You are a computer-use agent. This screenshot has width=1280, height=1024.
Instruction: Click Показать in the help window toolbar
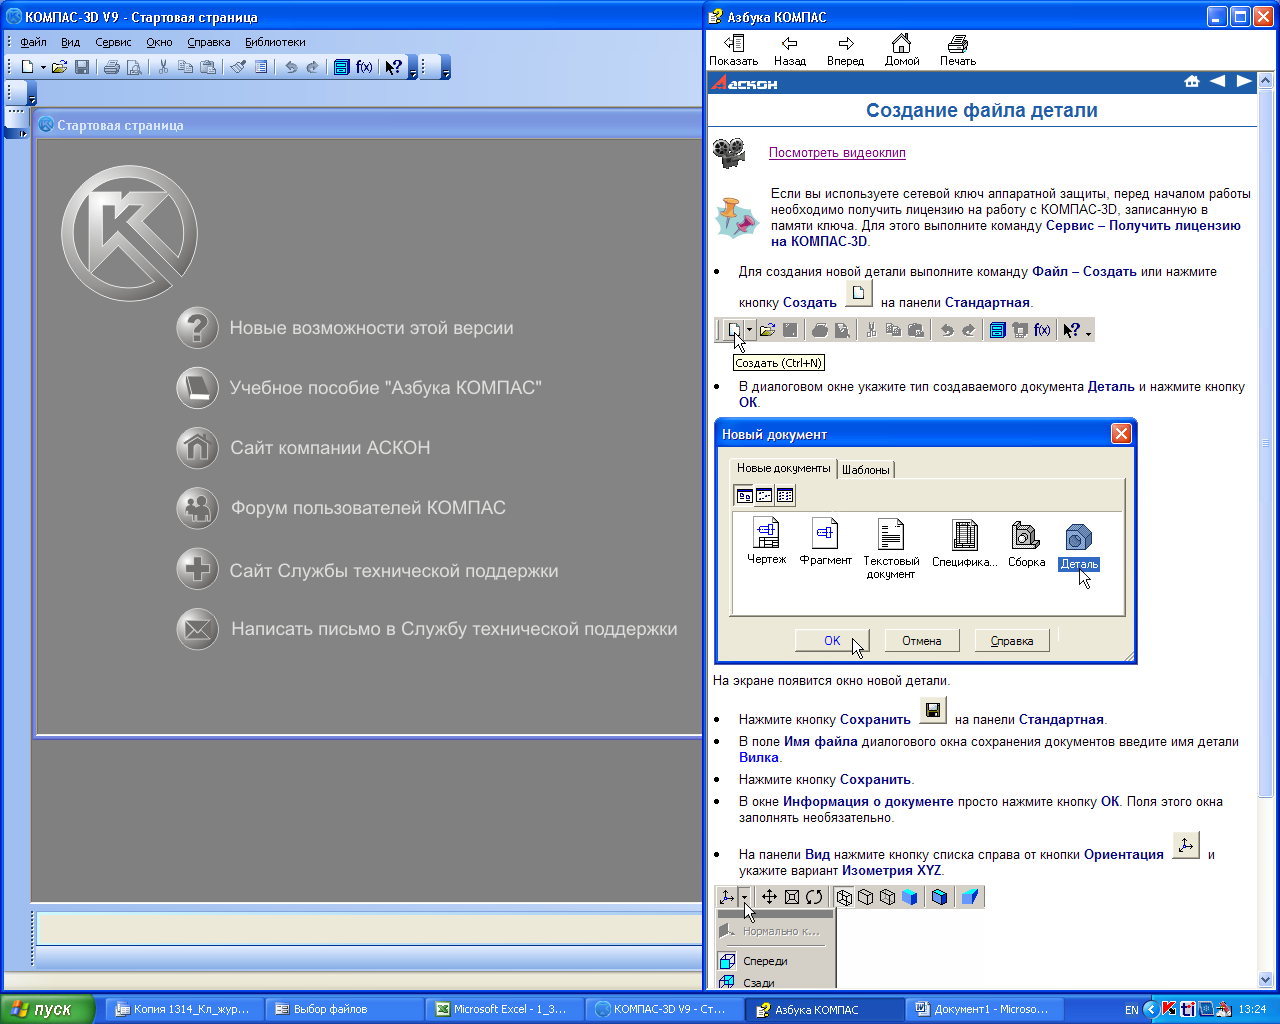[x=734, y=50]
